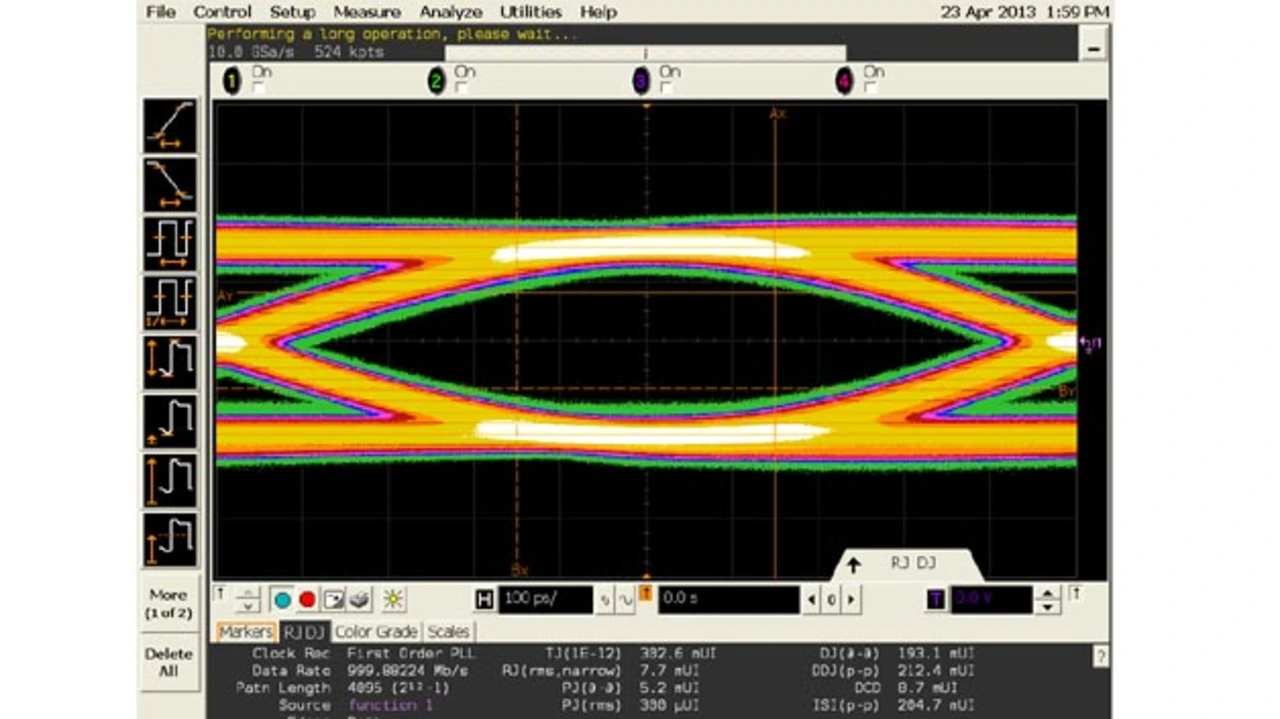Click the red Stop acquisition button

coord(307,600)
